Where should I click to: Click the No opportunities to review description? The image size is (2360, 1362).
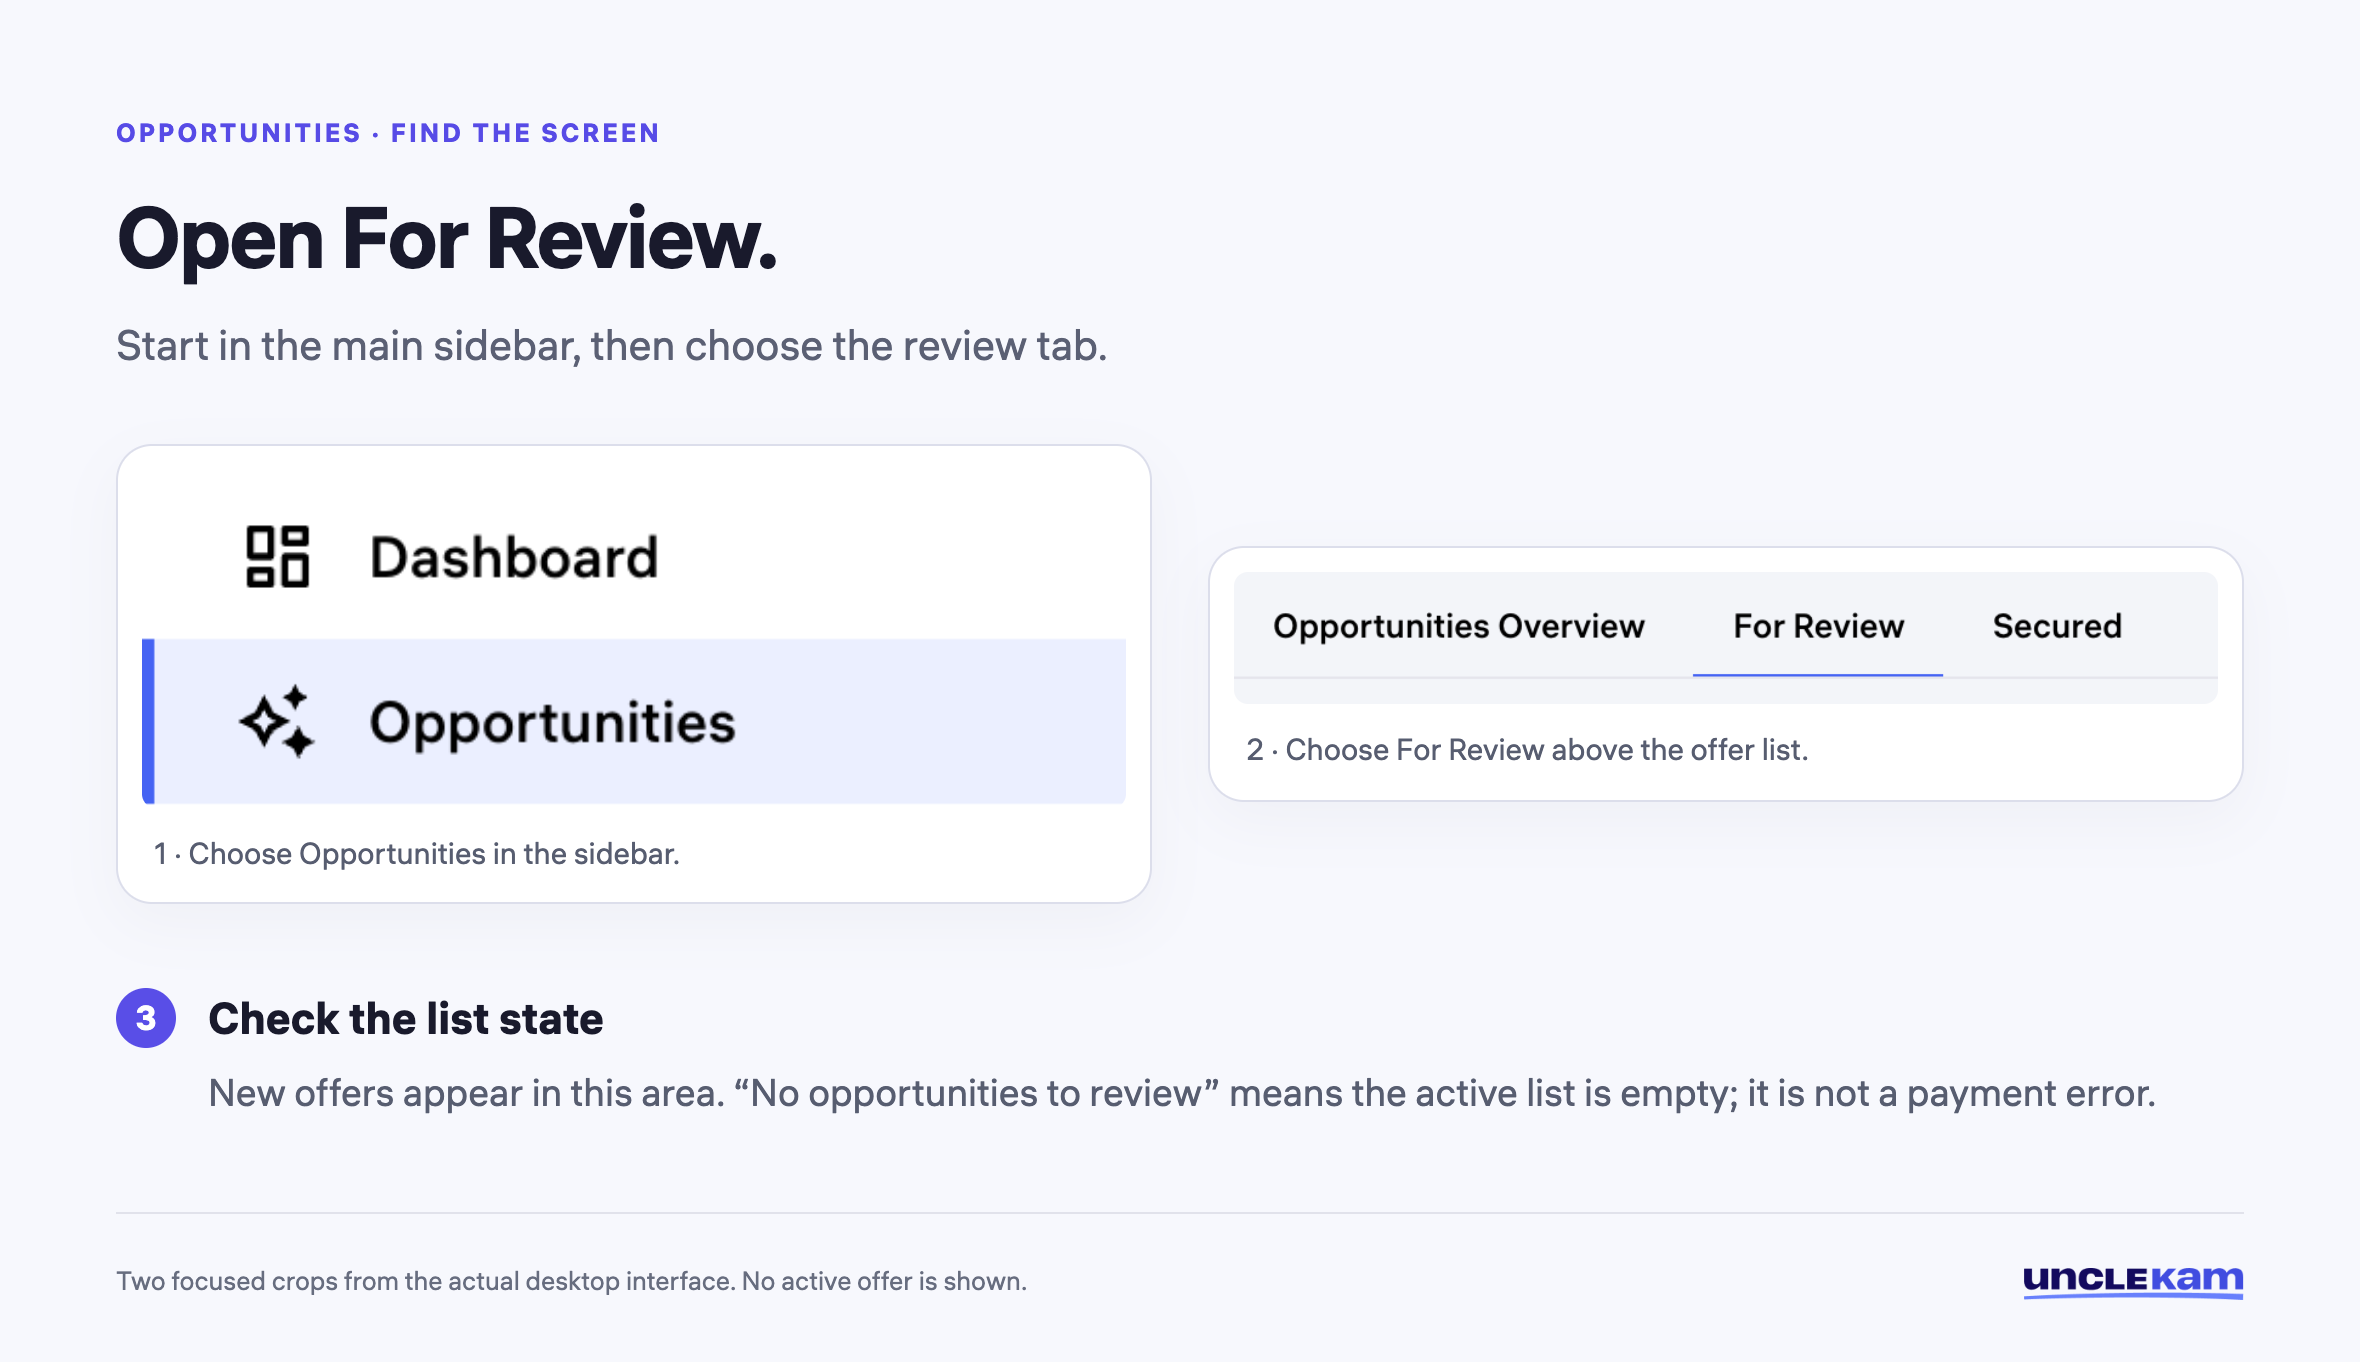coord(1182,1093)
